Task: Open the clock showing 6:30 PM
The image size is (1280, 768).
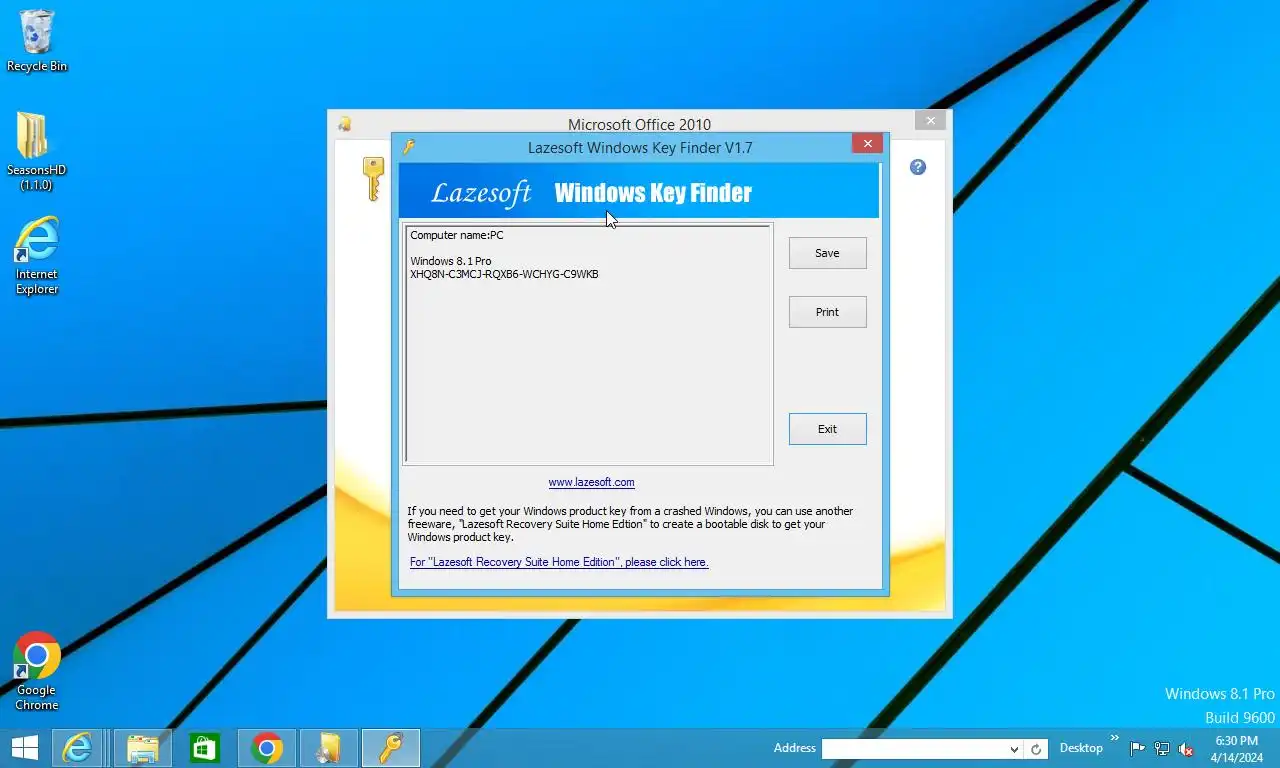Action: [1237, 749]
